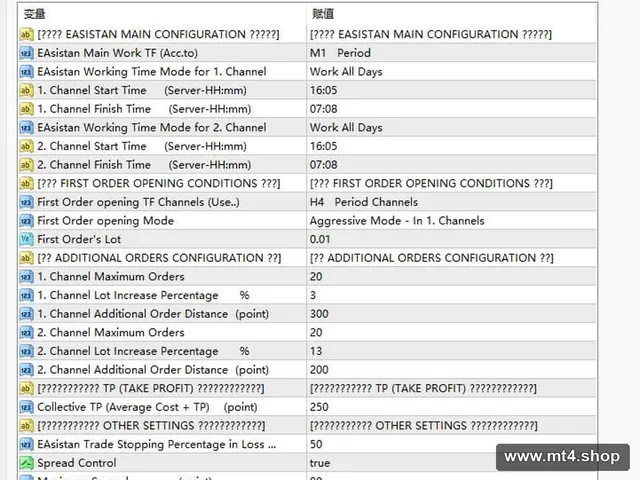
Task: Click double-type icon beside First Order's Lot
Action: coord(26,240)
